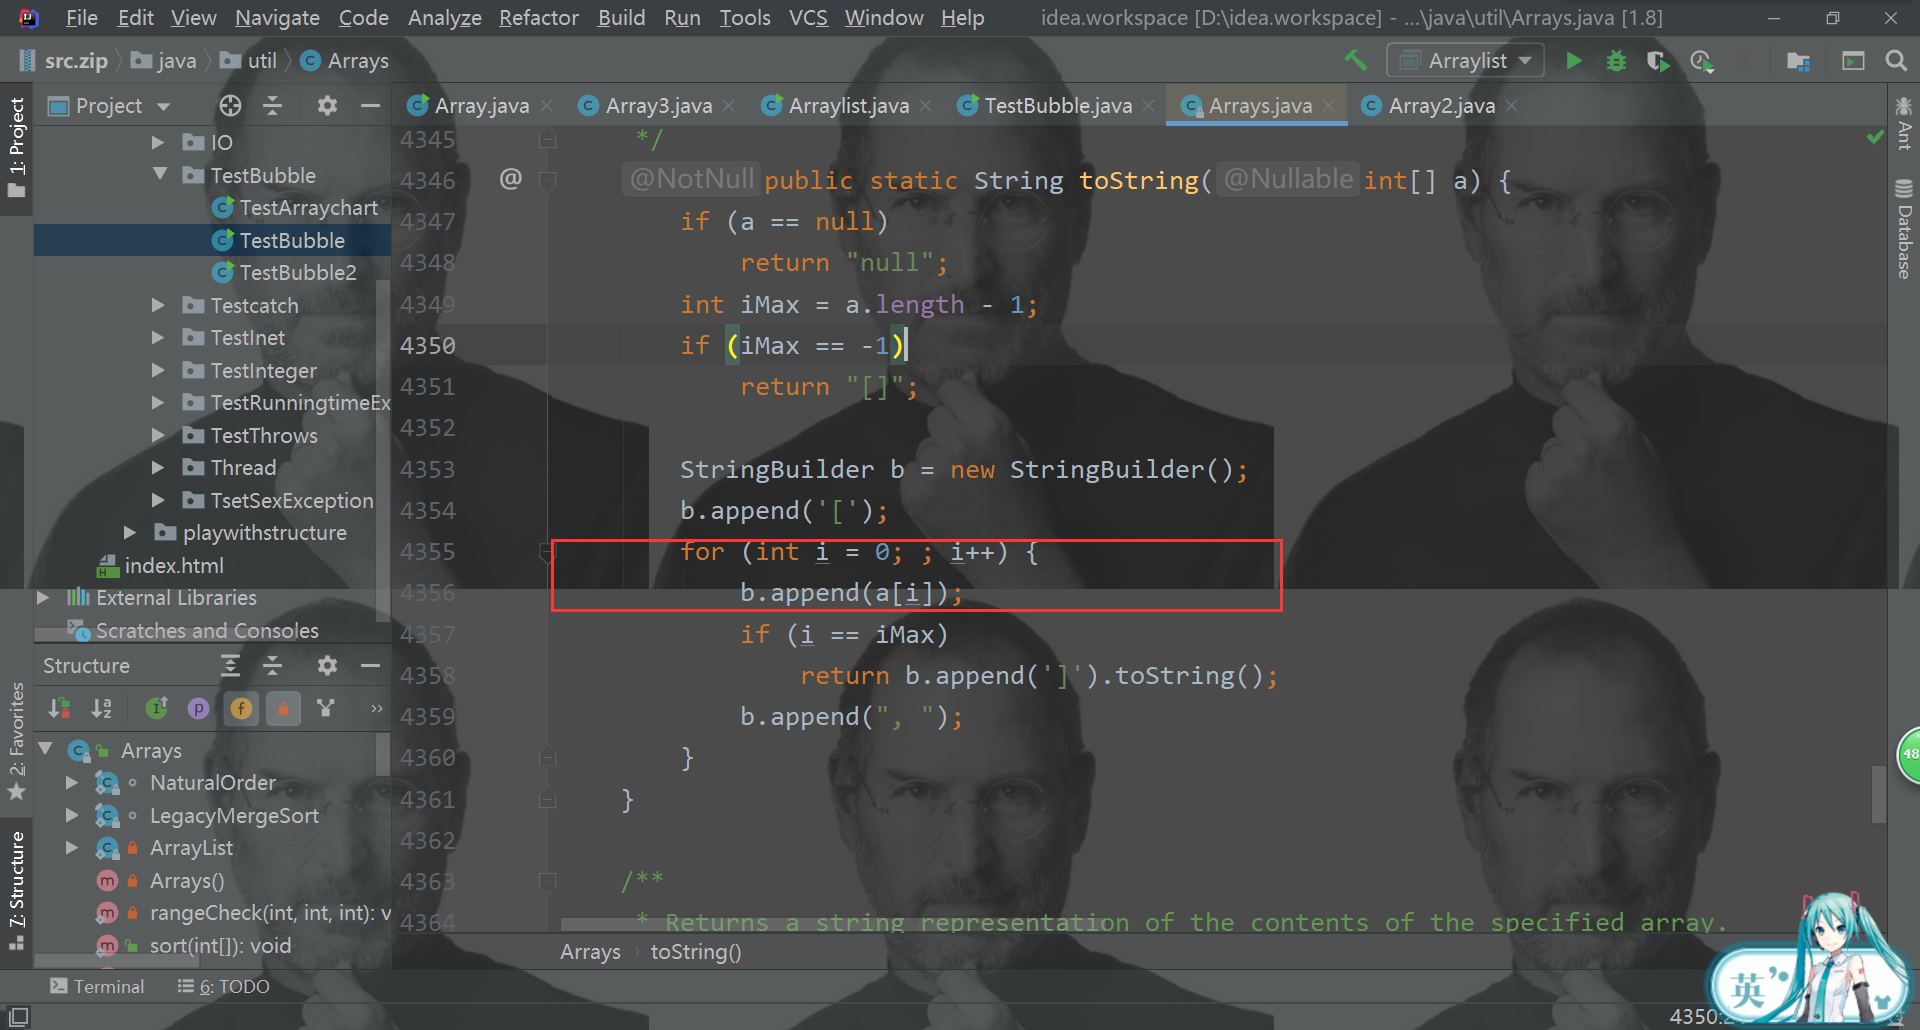Screen dimensions: 1920x1030
Task: Open the Arraylist run configuration dropdown
Action: [x=1466, y=61]
